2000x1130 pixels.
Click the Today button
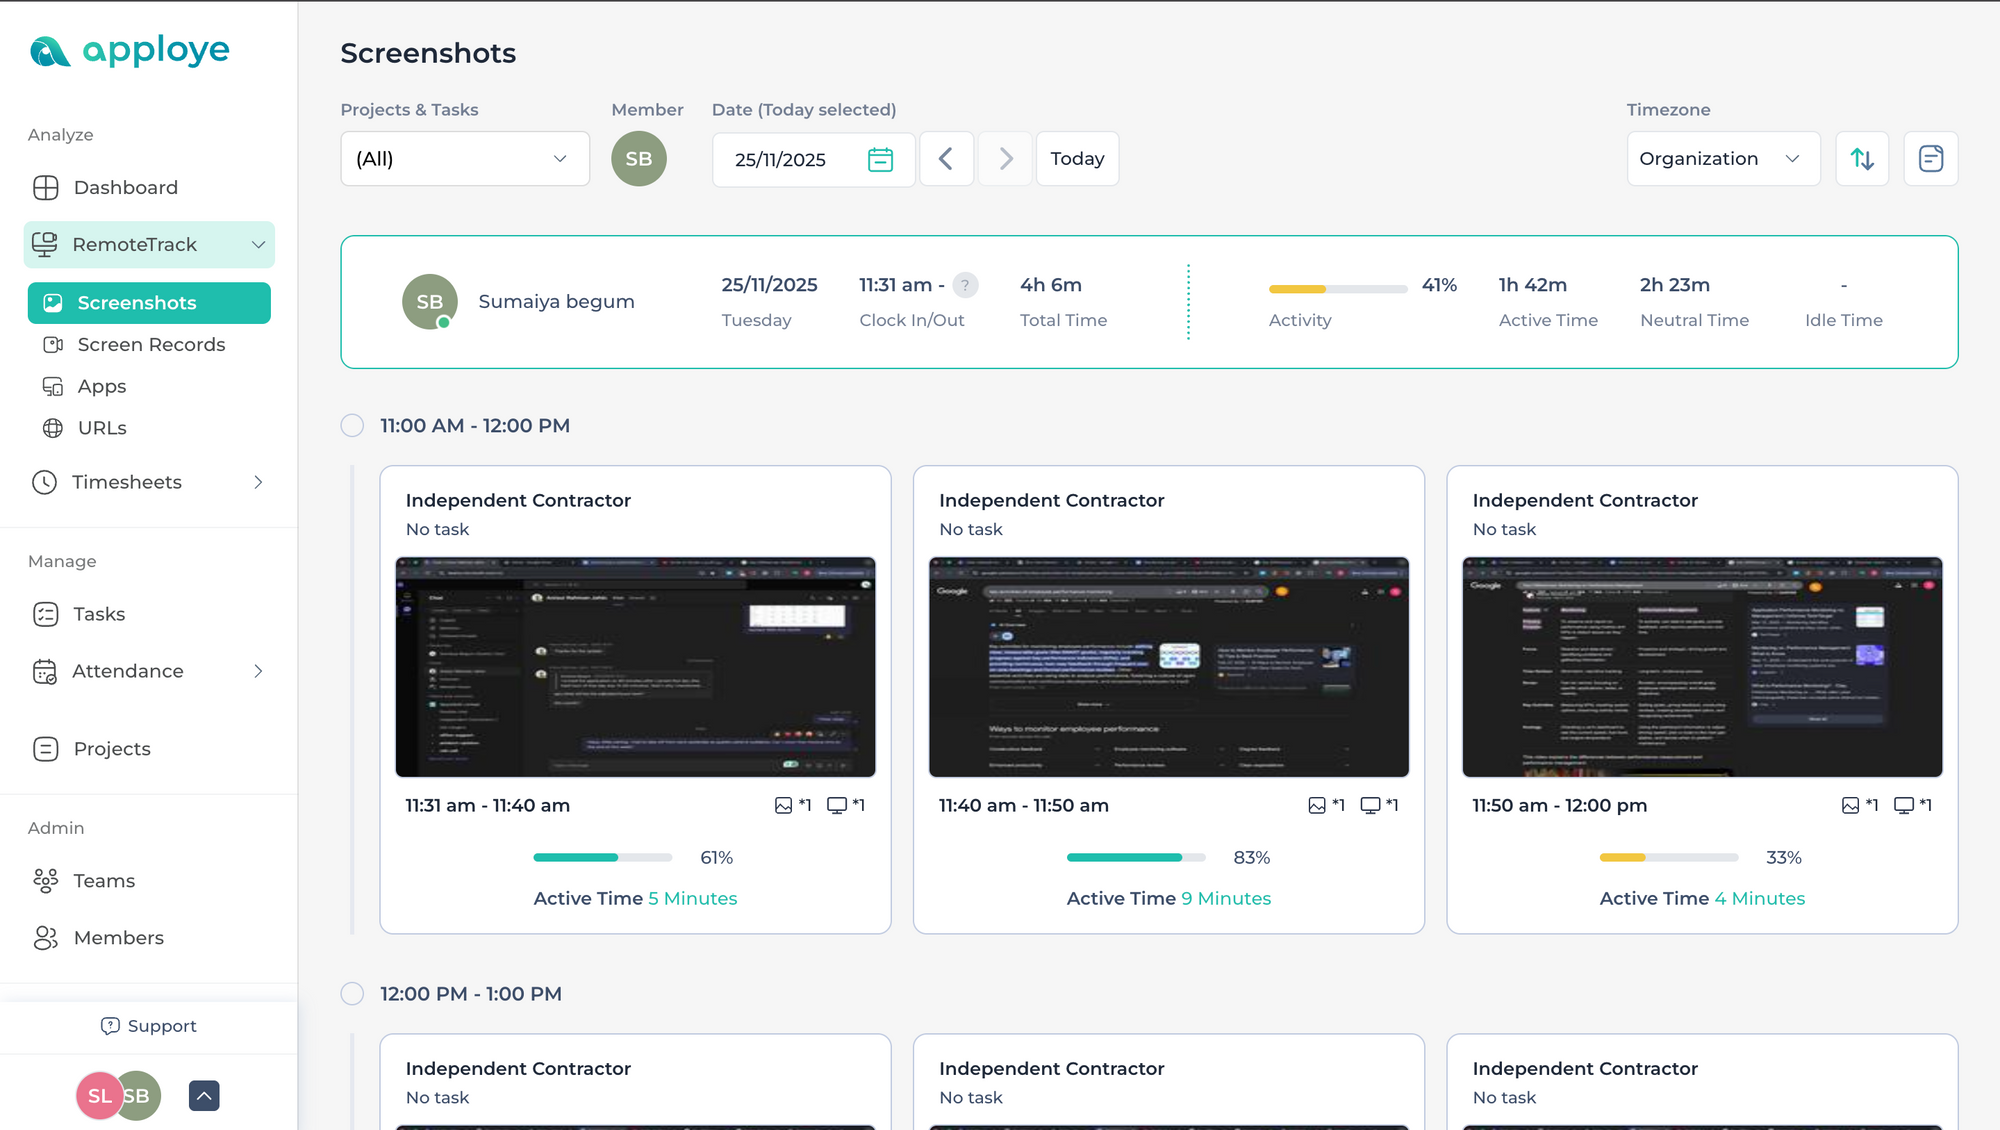(1077, 159)
